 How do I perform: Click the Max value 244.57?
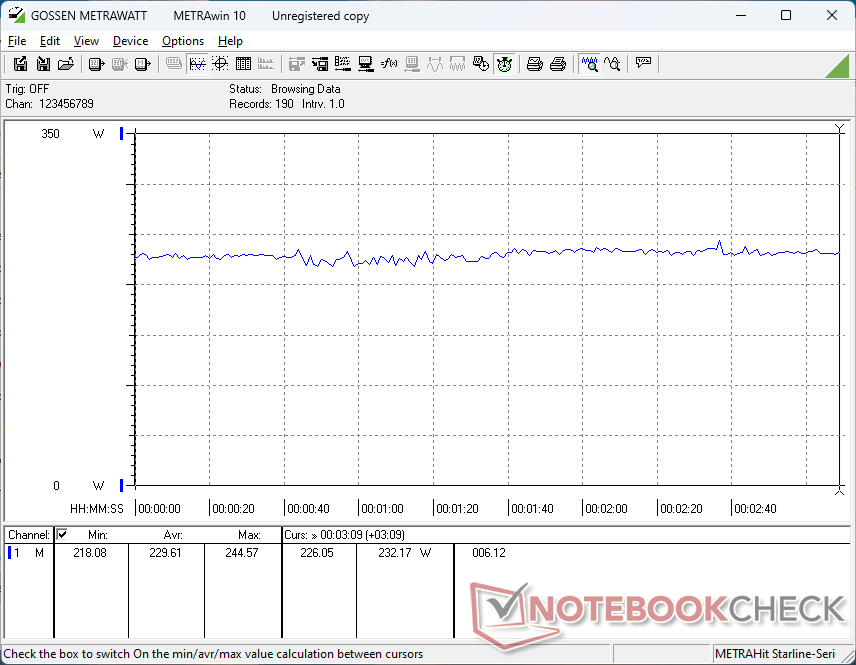242,553
